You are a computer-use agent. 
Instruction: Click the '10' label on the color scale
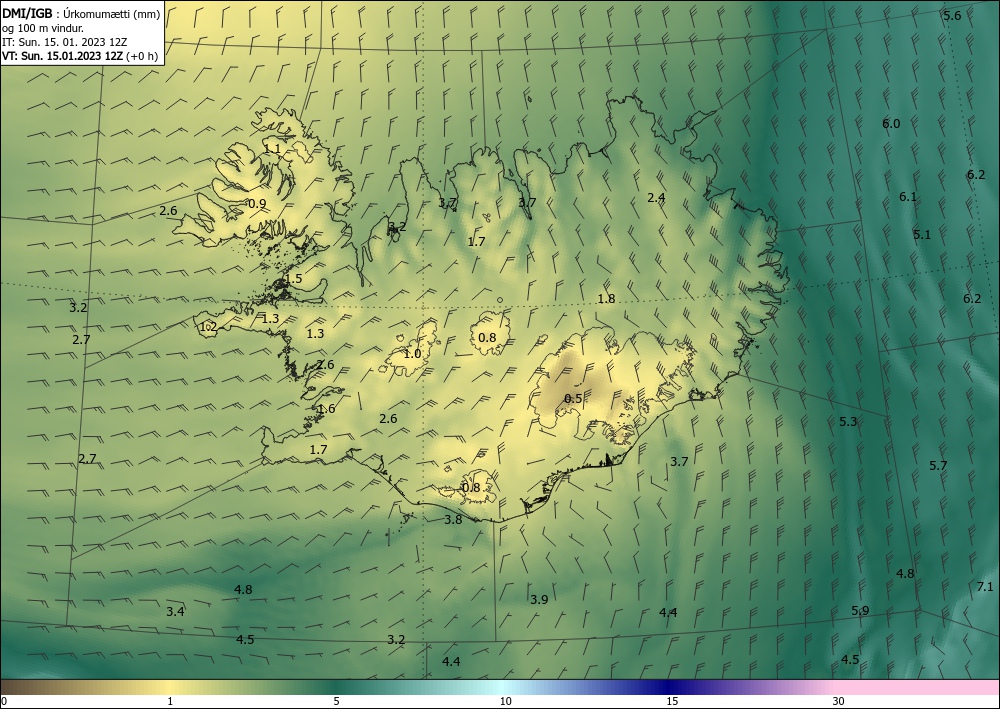505,701
